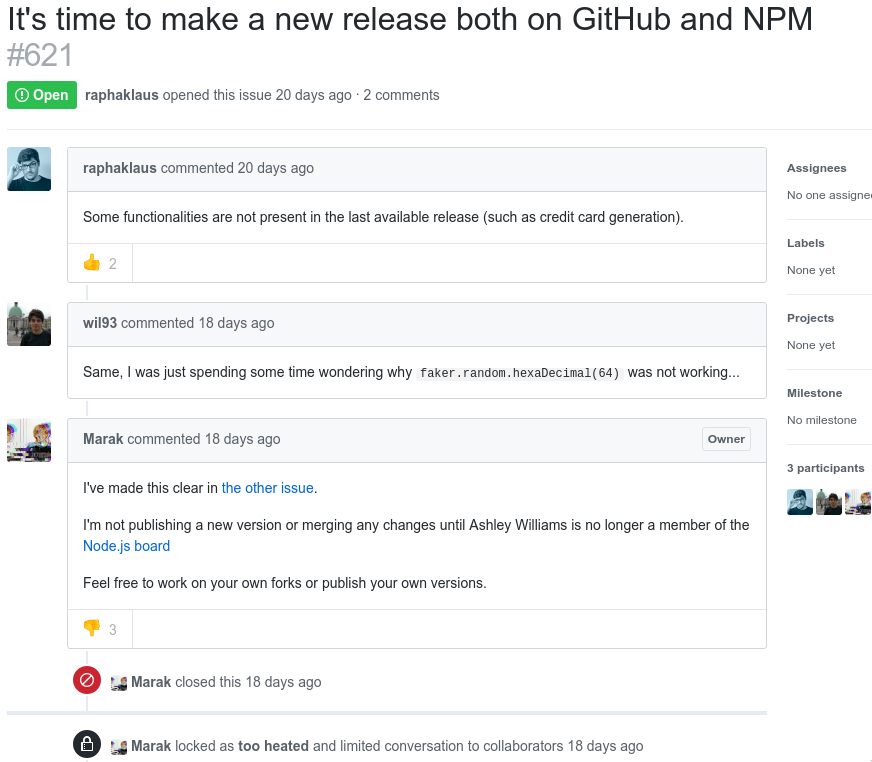Click the '2 comments' count in issue header

[402, 95]
